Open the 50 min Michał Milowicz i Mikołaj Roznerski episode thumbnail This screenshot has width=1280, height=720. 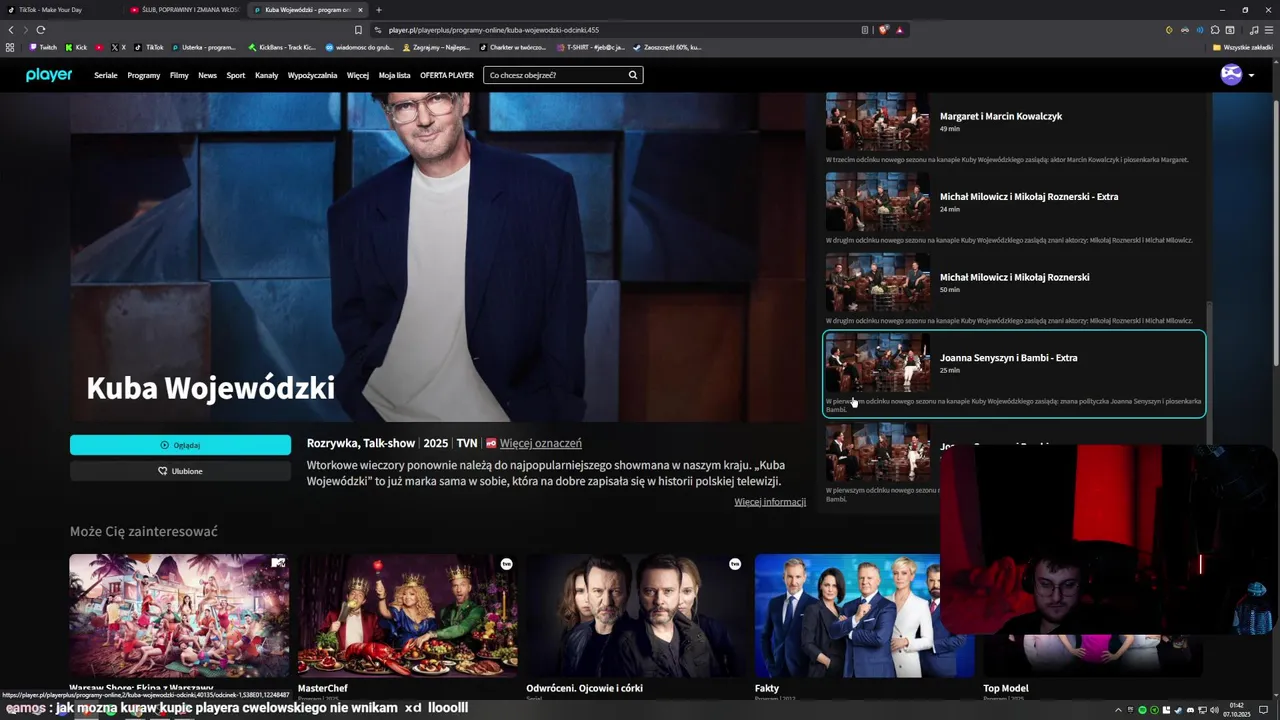pos(877,283)
